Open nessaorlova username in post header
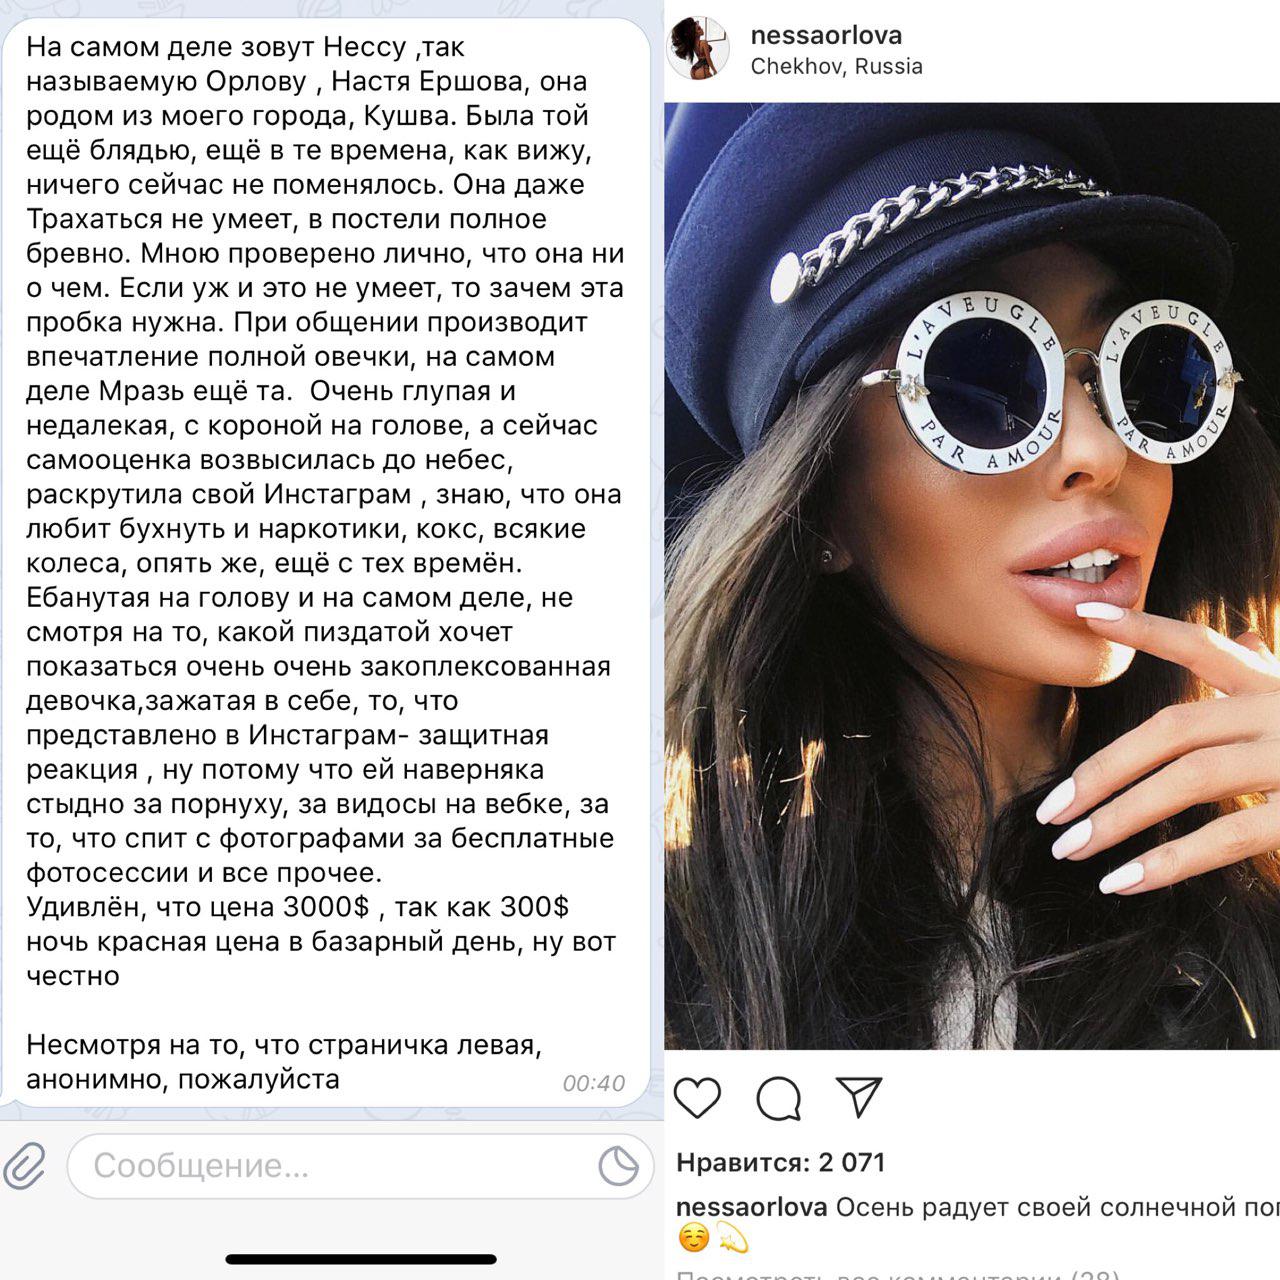This screenshot has width=1280, height=1280. 826,35
